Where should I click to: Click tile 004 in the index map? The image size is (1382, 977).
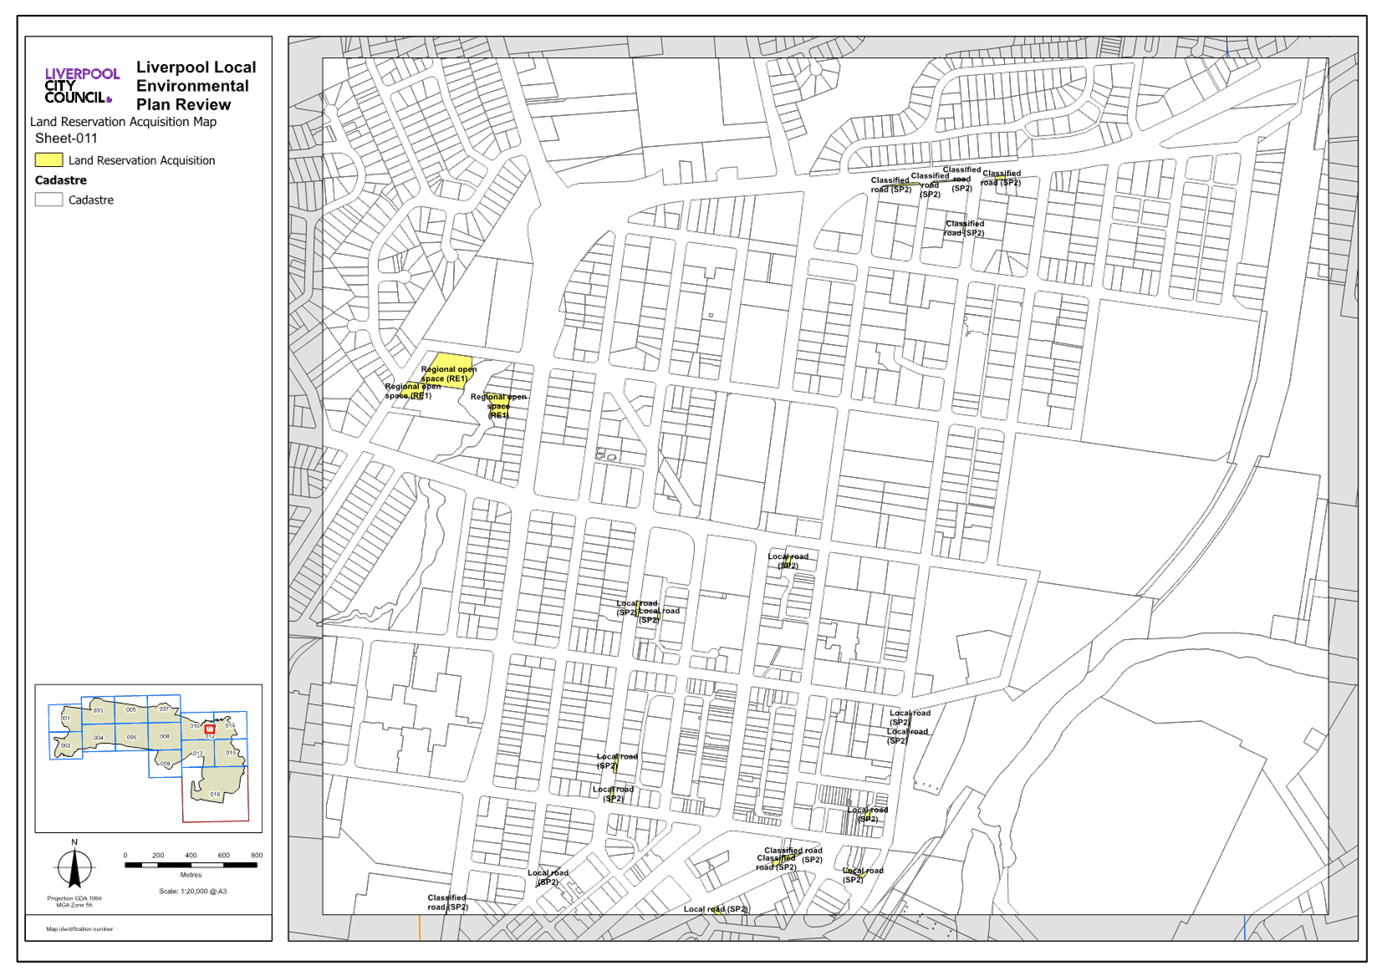[x=99, y=738]
